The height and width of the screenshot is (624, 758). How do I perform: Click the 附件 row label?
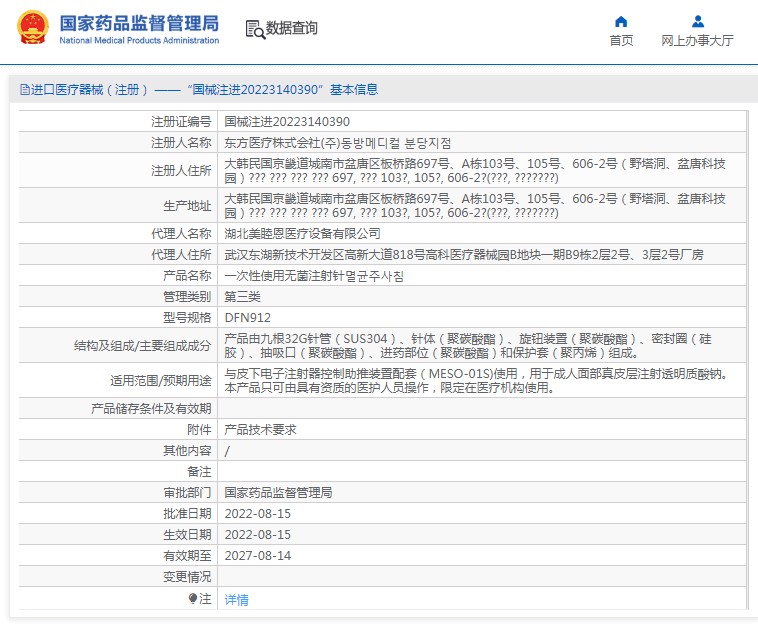(x=199, y=430)
